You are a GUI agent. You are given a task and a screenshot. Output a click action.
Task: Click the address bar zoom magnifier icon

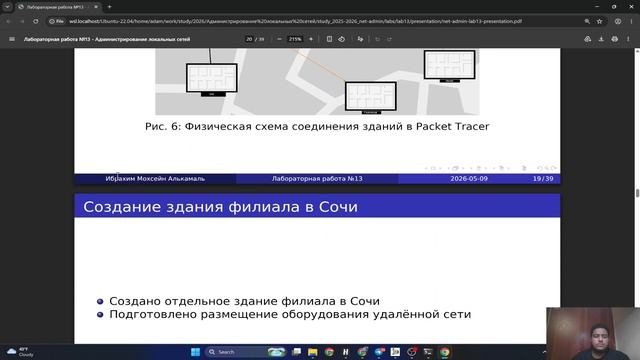tap(587, 21)
